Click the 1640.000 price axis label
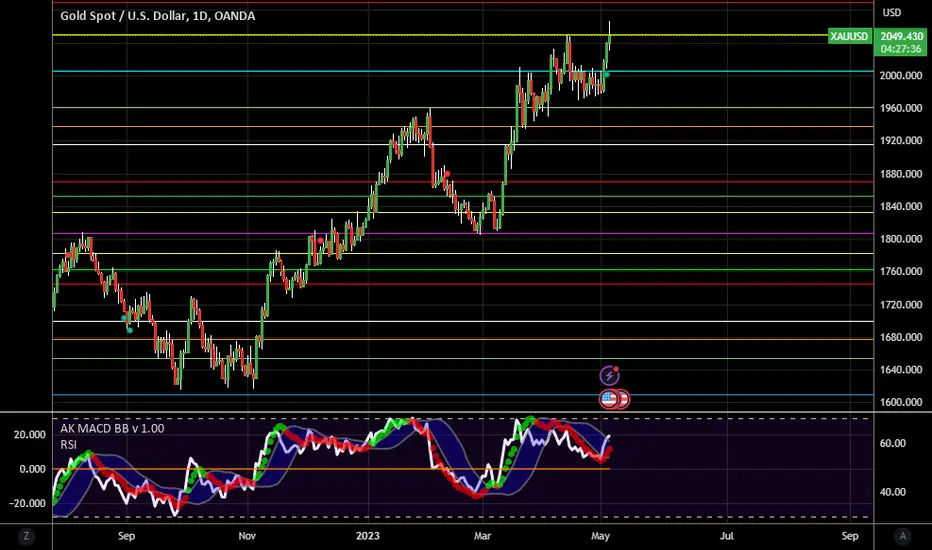 (901, 369)
